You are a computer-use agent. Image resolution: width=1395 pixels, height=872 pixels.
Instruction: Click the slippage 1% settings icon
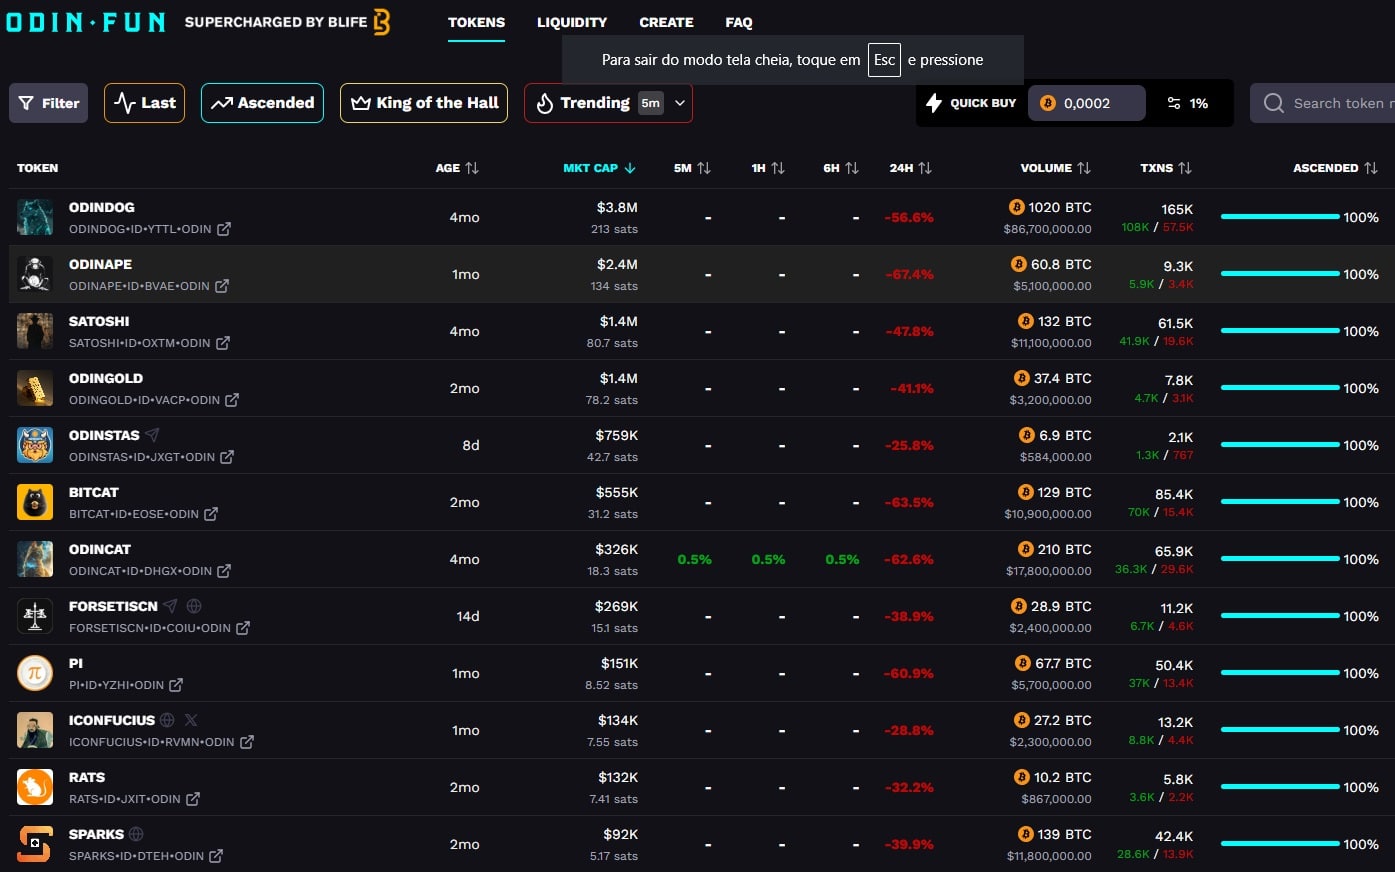(x=1174, y=103)
